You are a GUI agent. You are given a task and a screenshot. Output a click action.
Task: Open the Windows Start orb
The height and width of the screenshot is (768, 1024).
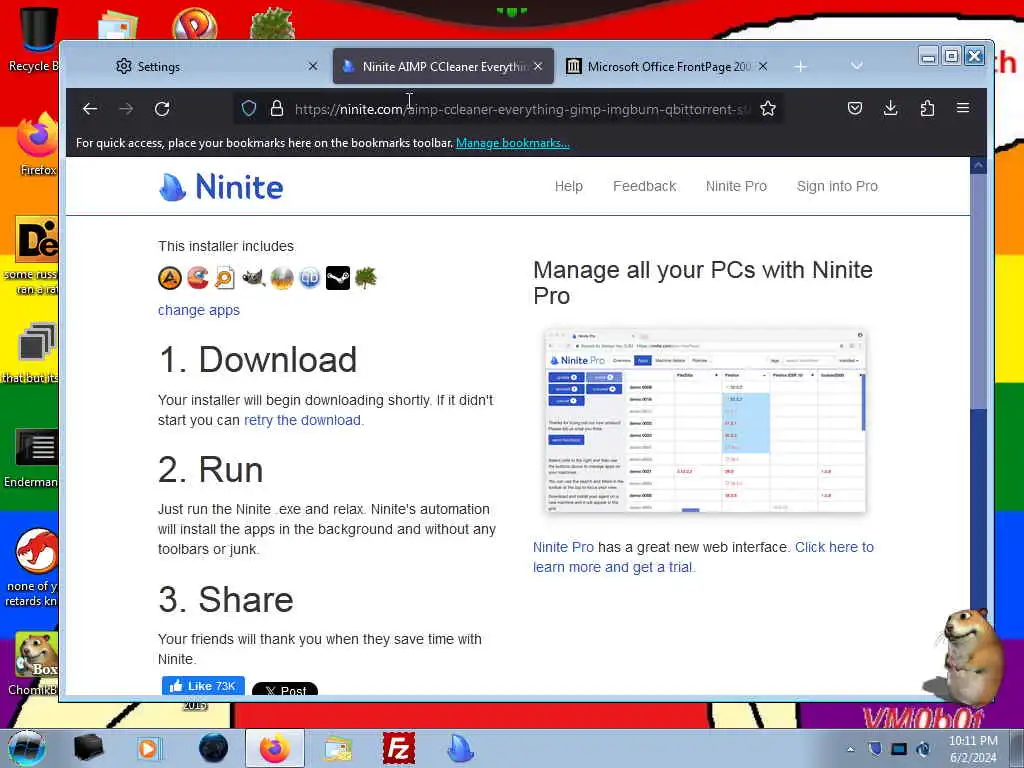[x=27, y=748]
